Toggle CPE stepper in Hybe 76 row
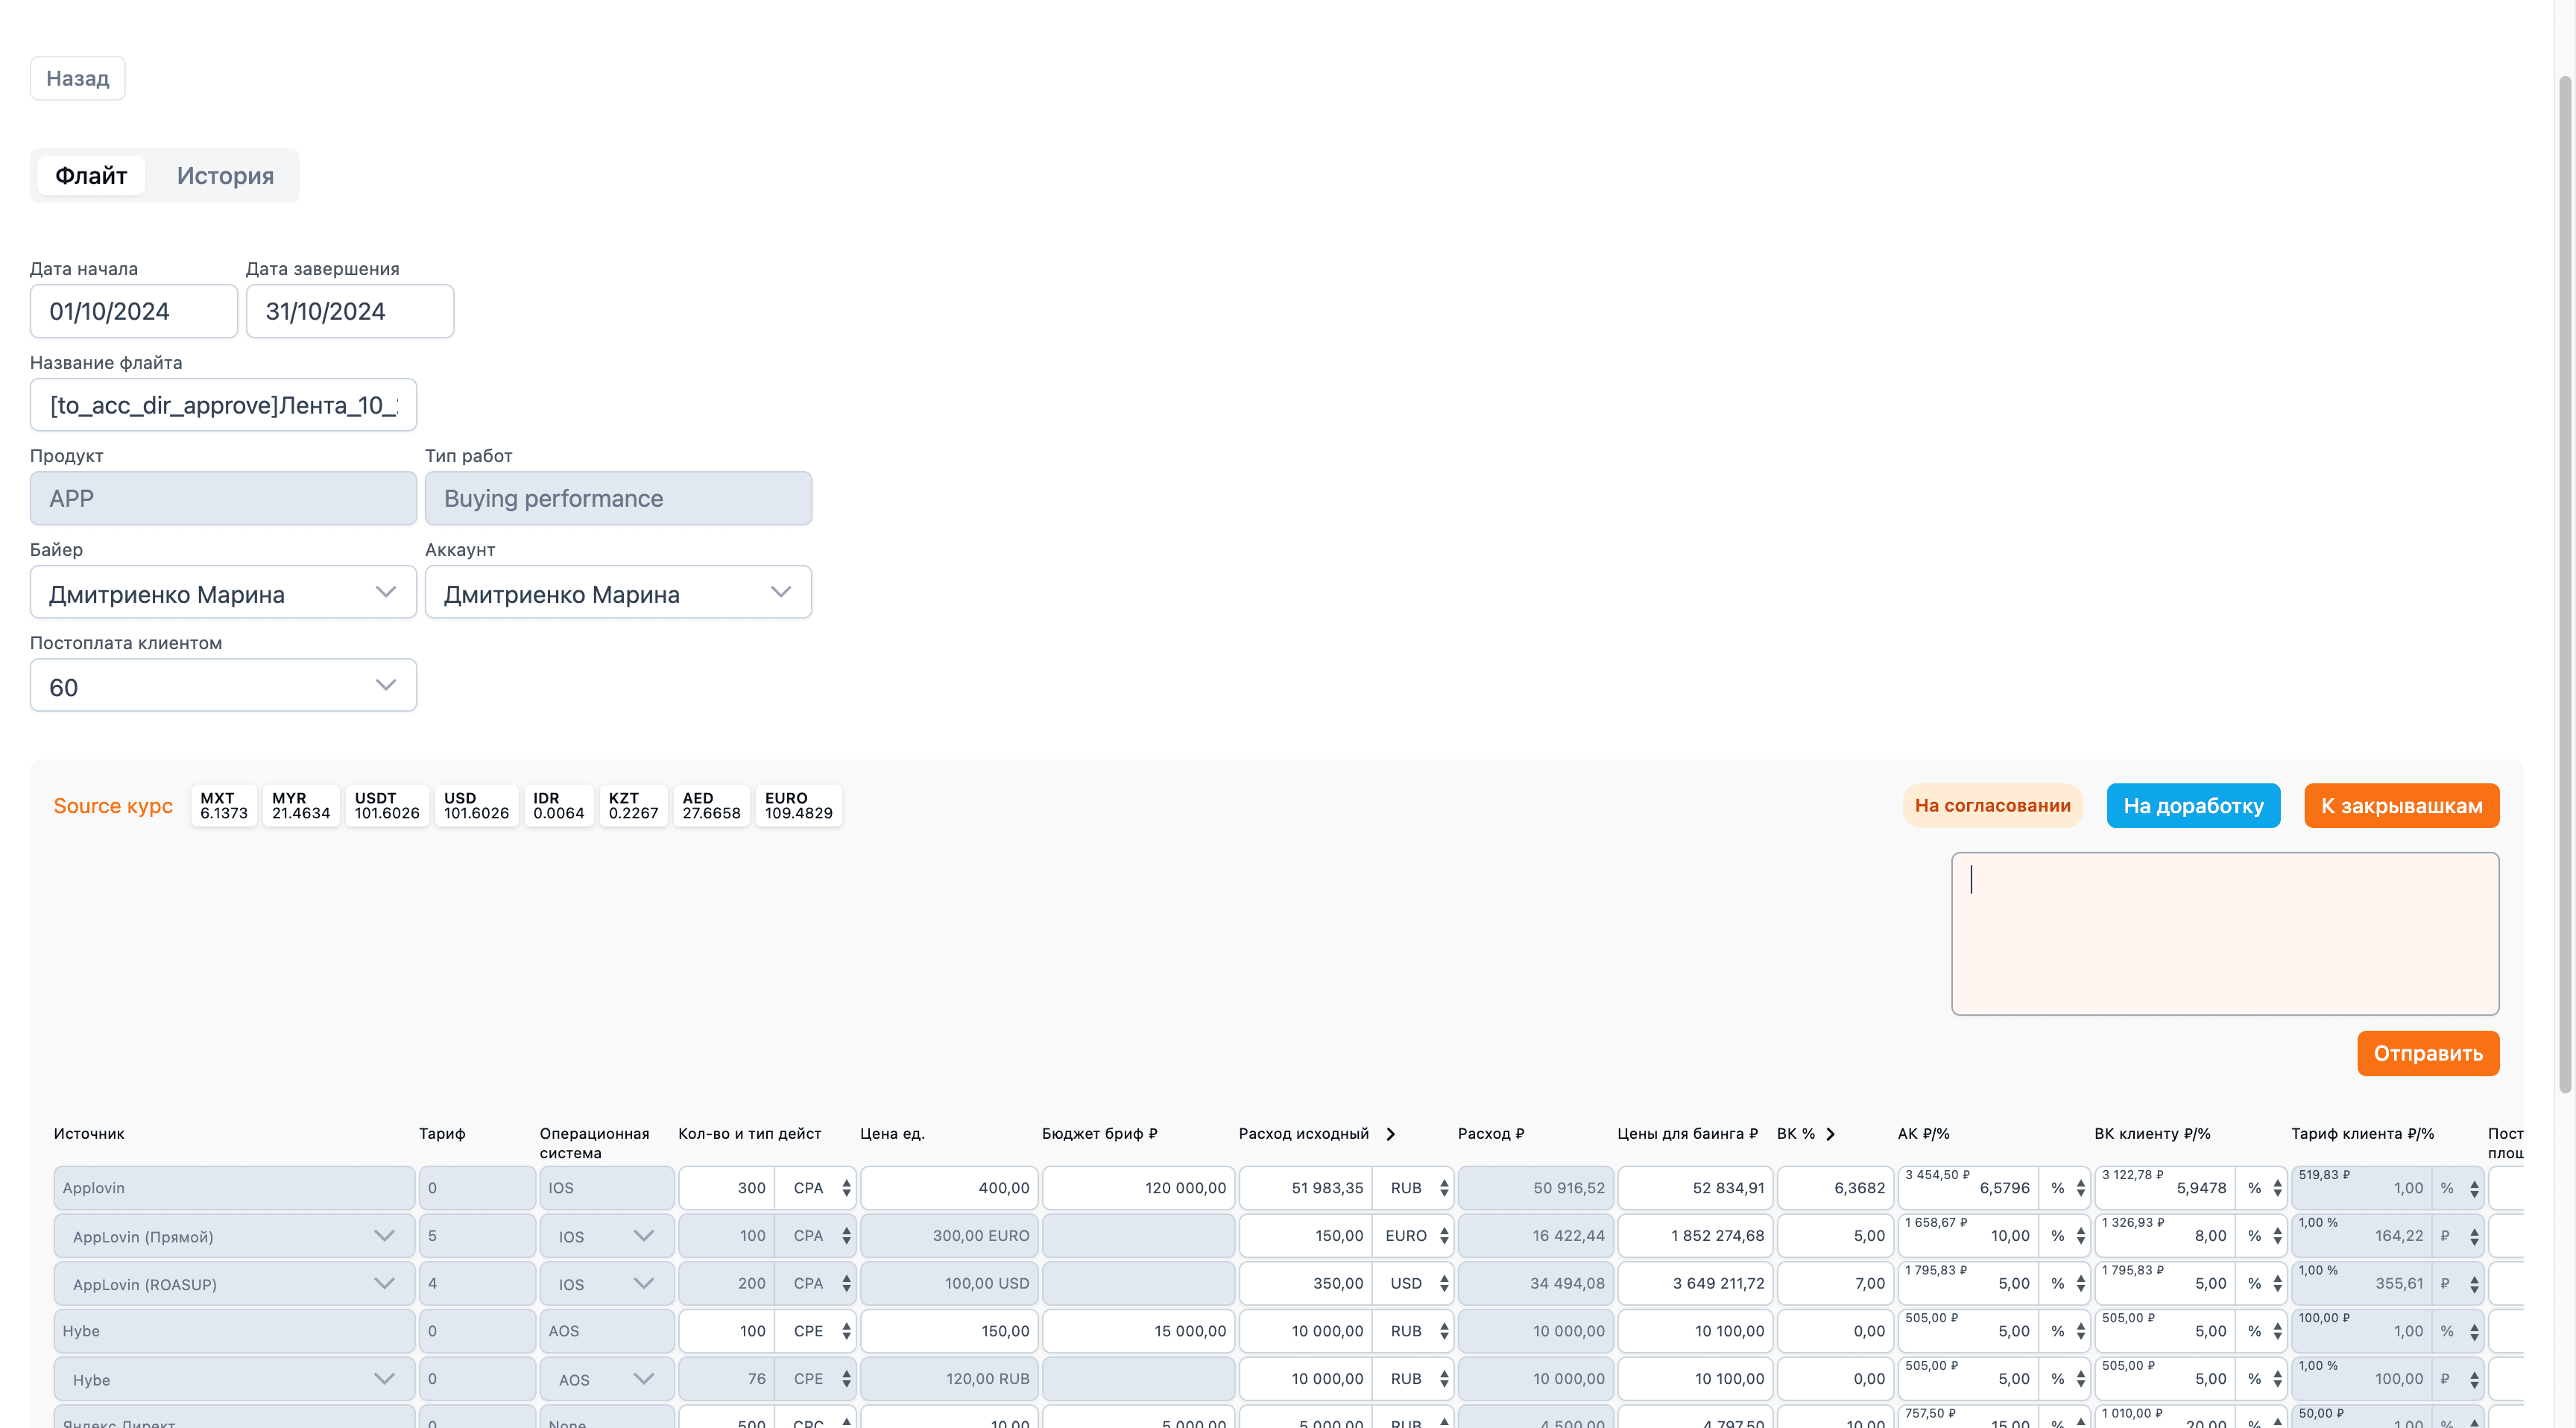The height and width of the screenshot is (1428, 2576). pos(846,1379)
